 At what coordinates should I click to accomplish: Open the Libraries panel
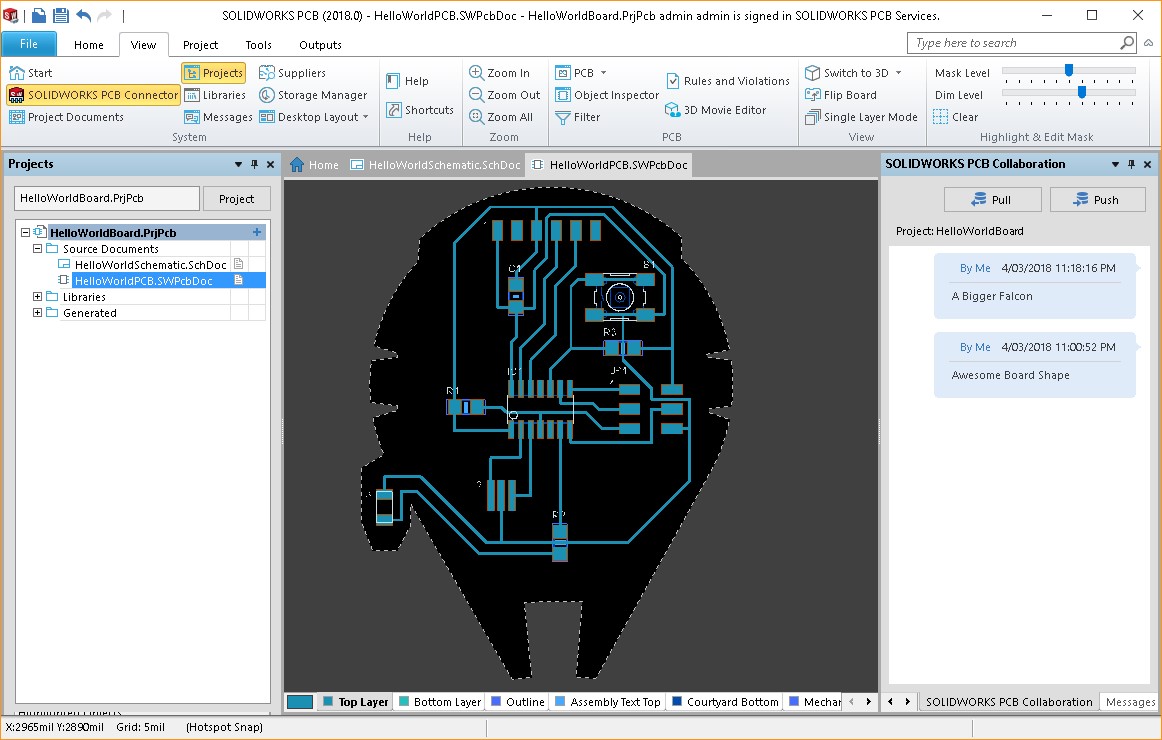[x=214, y=95]
